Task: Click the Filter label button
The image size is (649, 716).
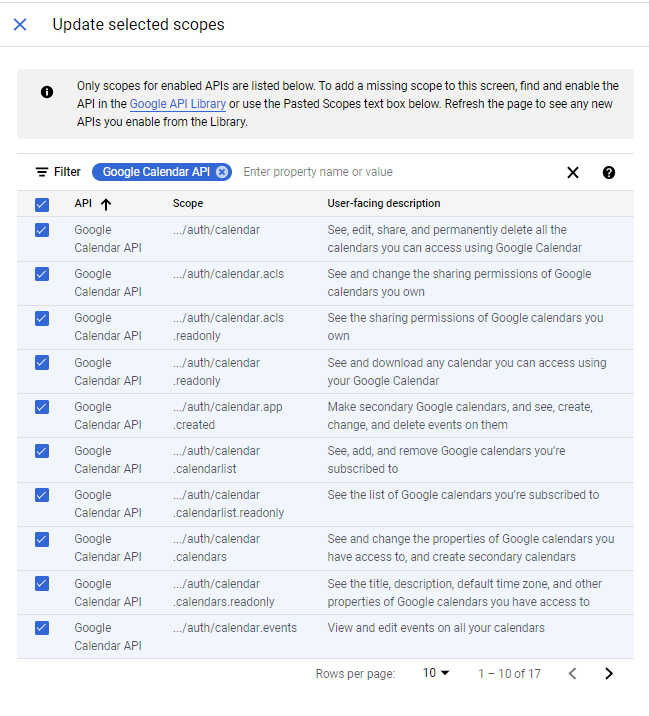Action: [x=67, y=172]
